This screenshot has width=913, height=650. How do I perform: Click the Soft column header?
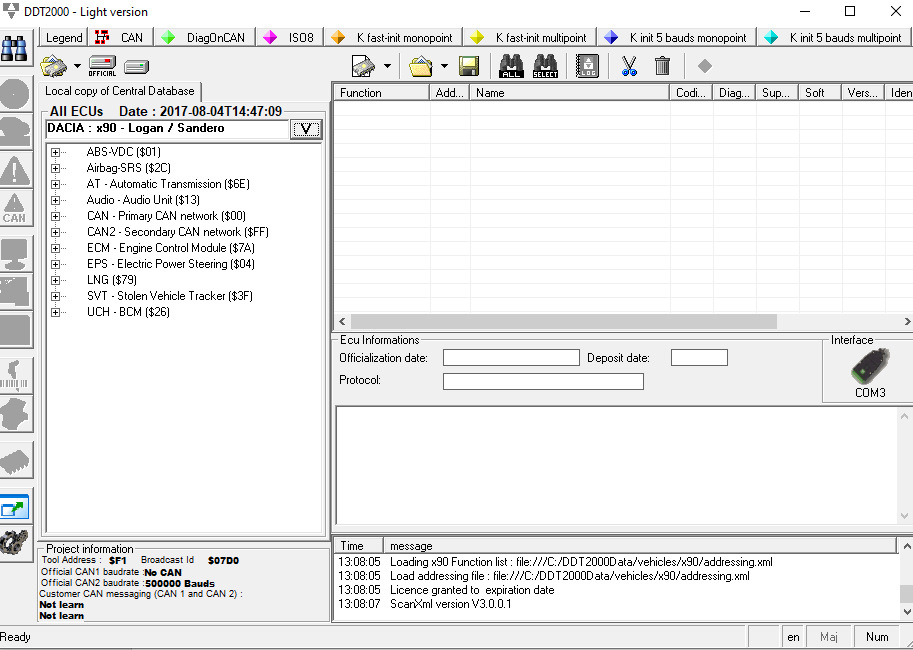(x=820, y=93)
